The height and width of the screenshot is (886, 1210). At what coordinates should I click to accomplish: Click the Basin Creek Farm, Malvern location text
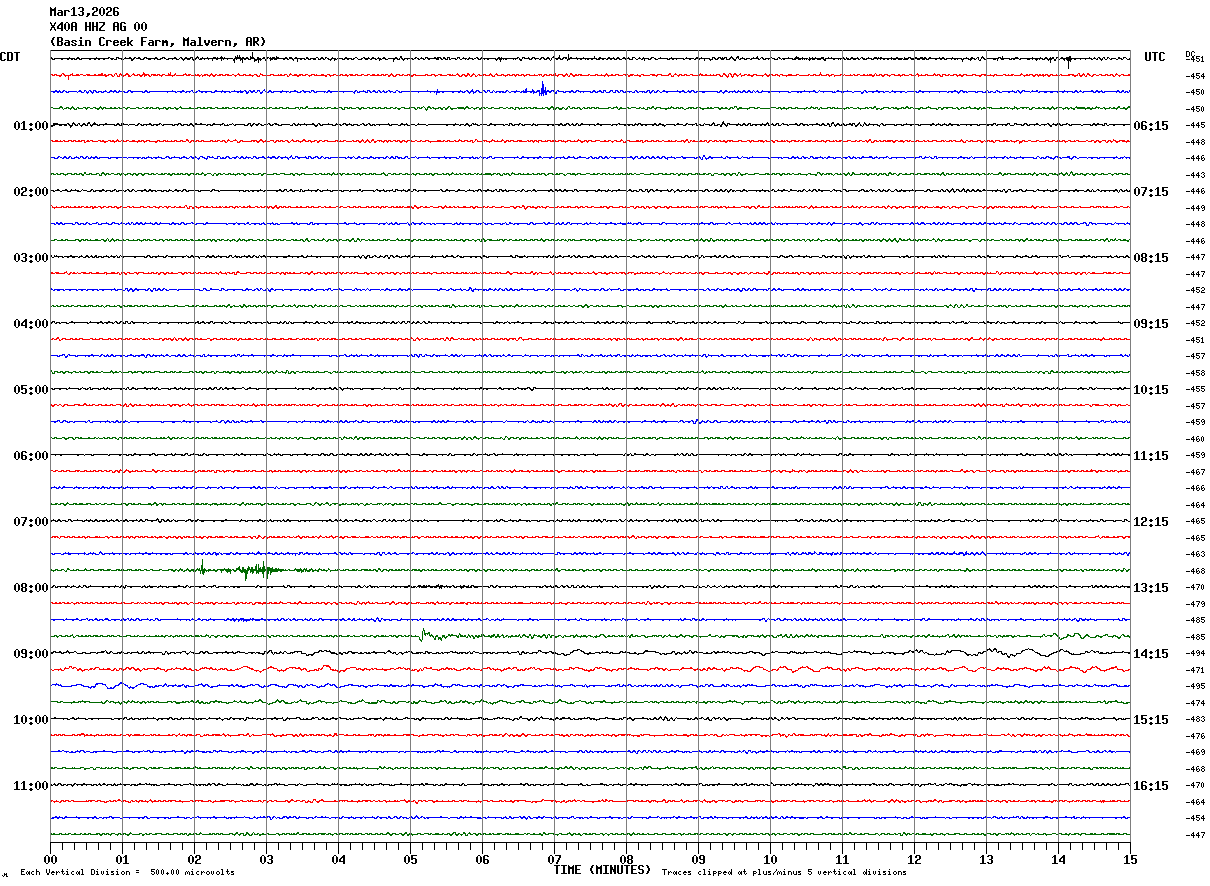coord(157,42)
